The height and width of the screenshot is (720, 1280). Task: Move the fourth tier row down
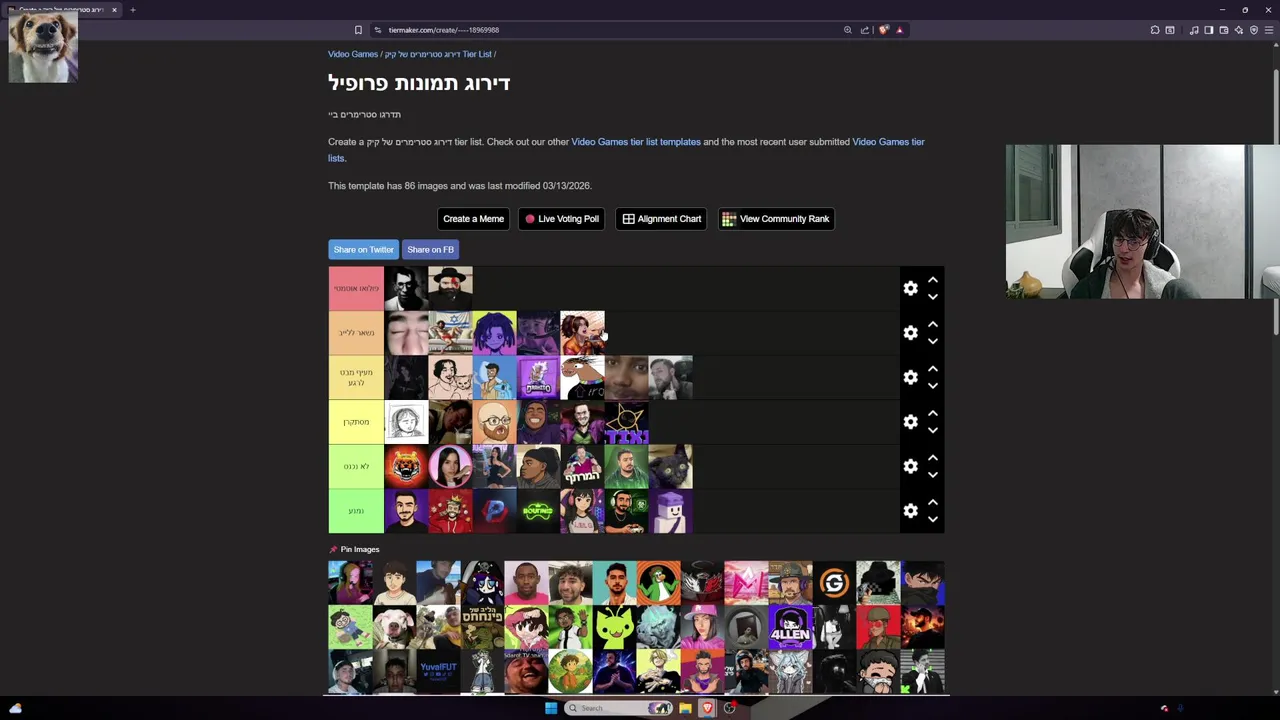932,430
